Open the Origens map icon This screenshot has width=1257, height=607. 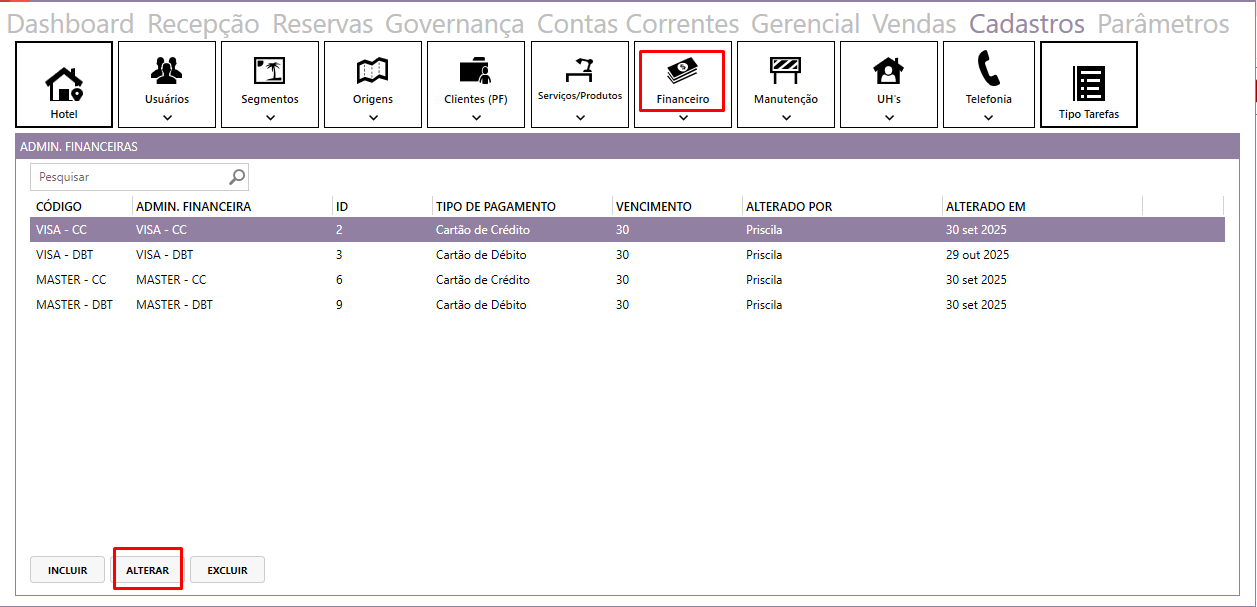[x=373, y=70]
